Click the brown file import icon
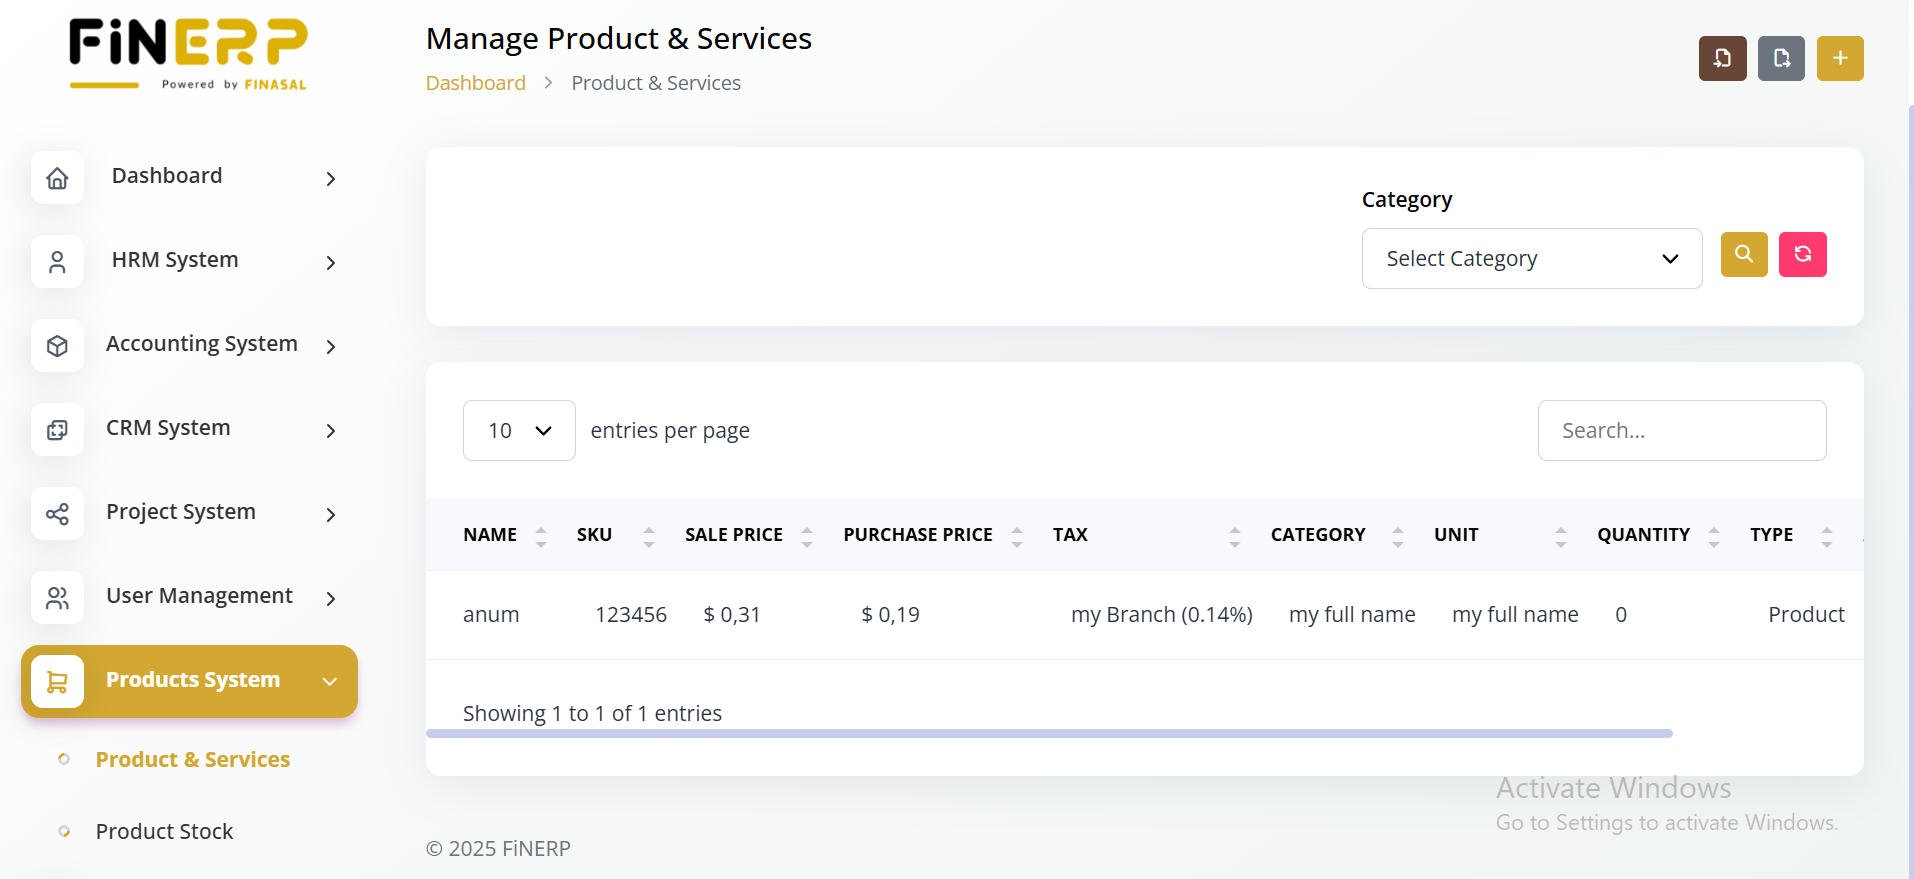The image size is (1914, 879). tap(1722, 59)
